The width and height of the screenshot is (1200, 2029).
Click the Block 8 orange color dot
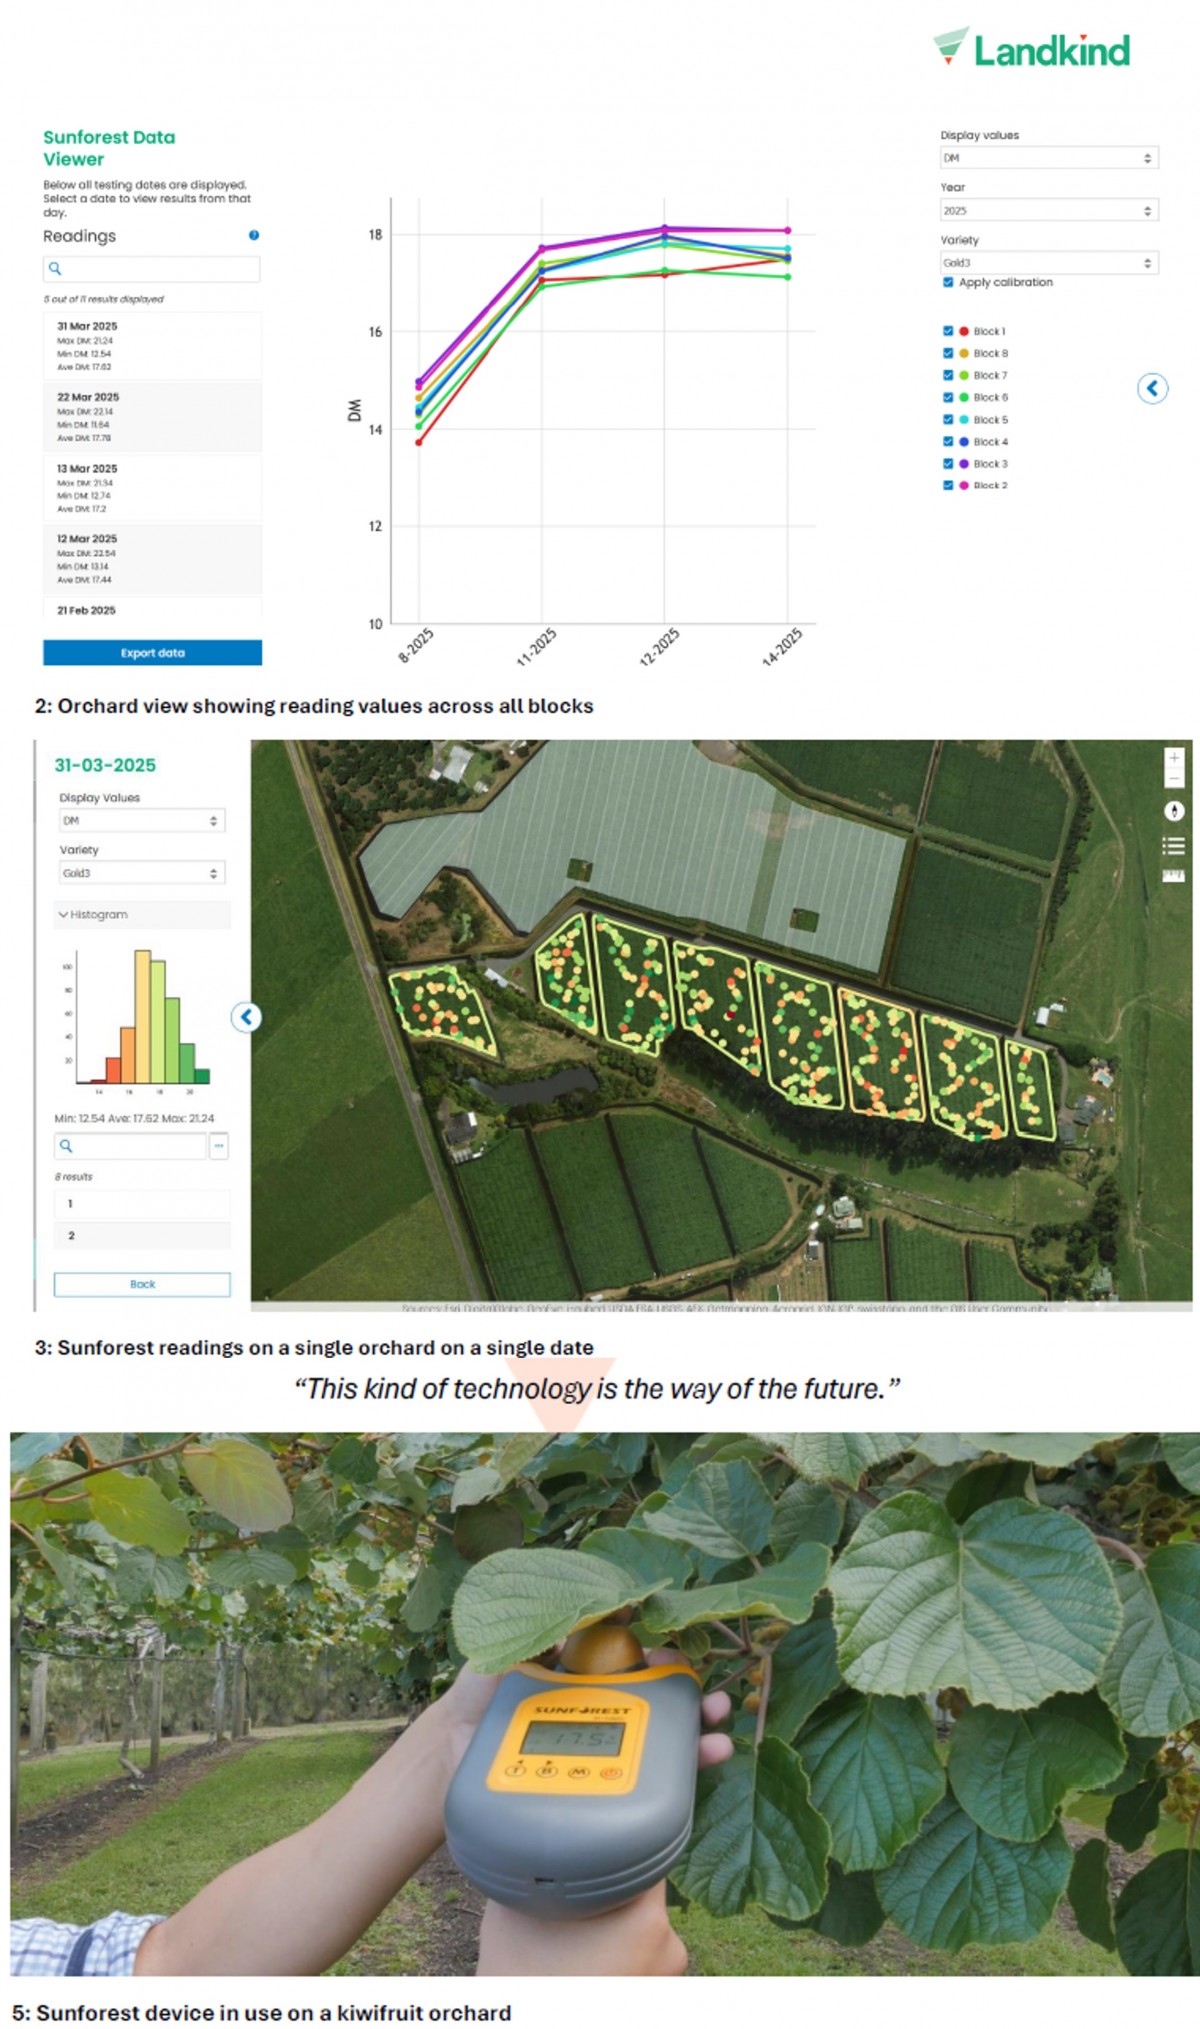click(x=964, y=353)
